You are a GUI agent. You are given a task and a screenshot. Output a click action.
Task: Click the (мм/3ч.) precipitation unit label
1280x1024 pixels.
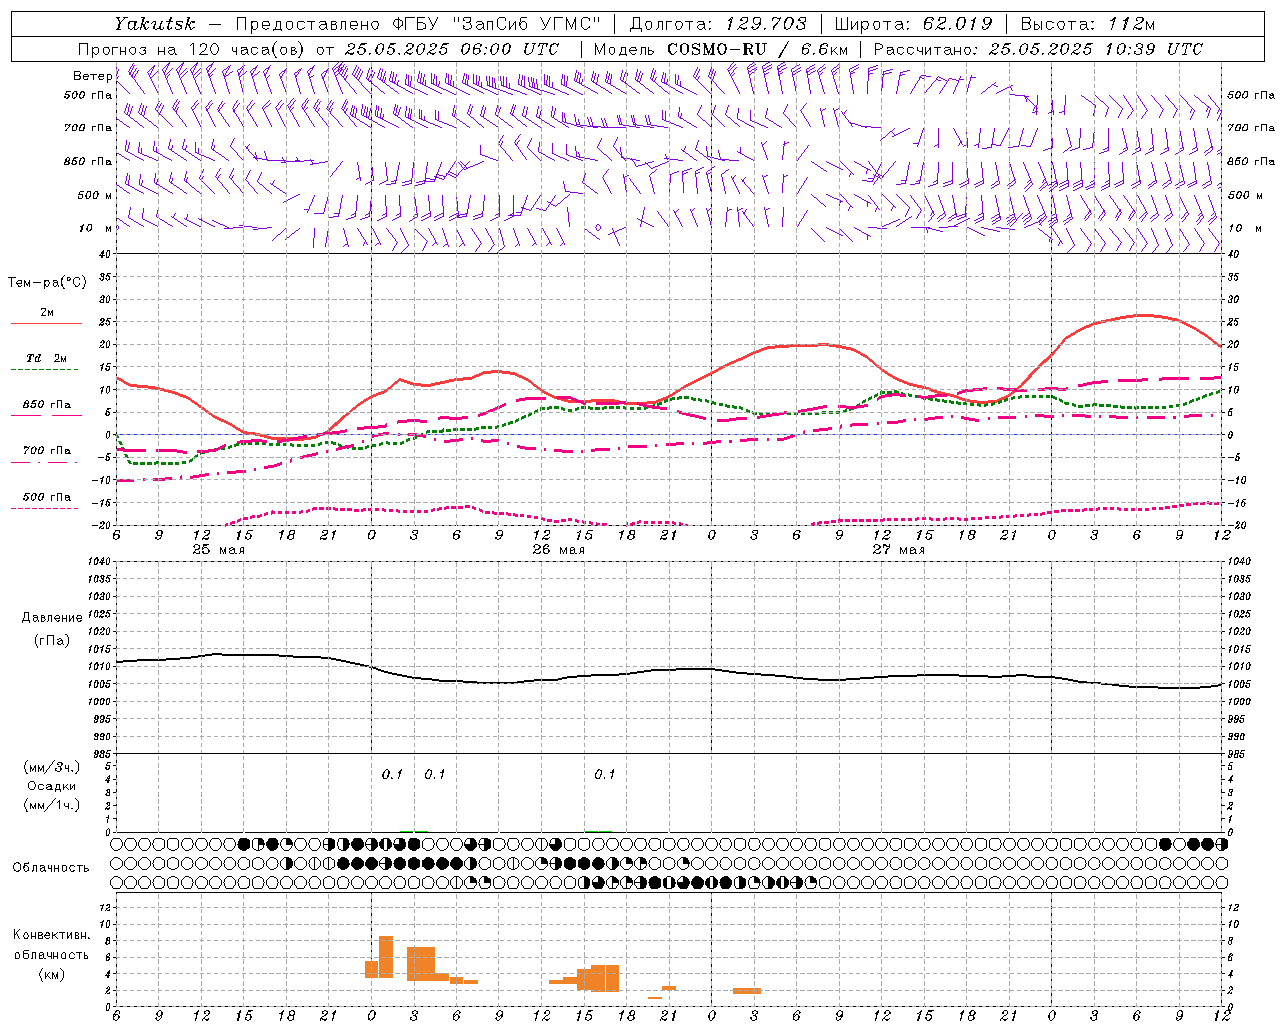click(x=52, y=767)
